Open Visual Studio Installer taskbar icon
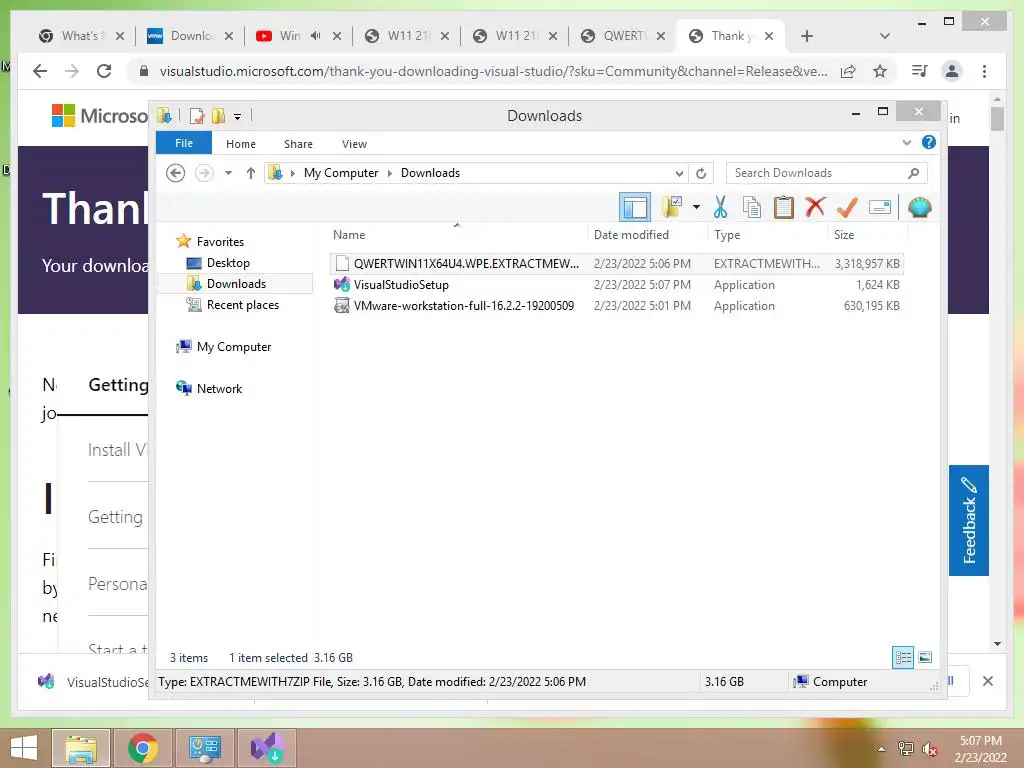Screen dimensions: 1024x768 [x=266, y=748]
